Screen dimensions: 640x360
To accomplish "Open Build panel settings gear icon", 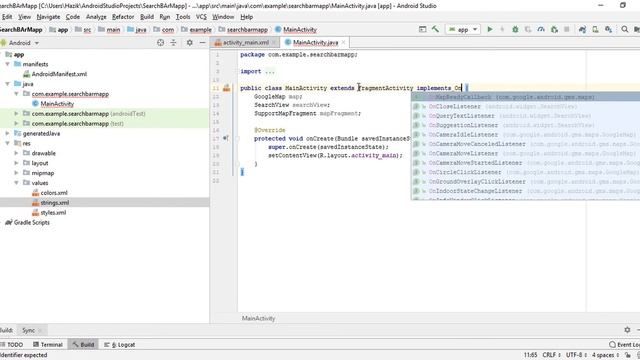I will [627, 330].
